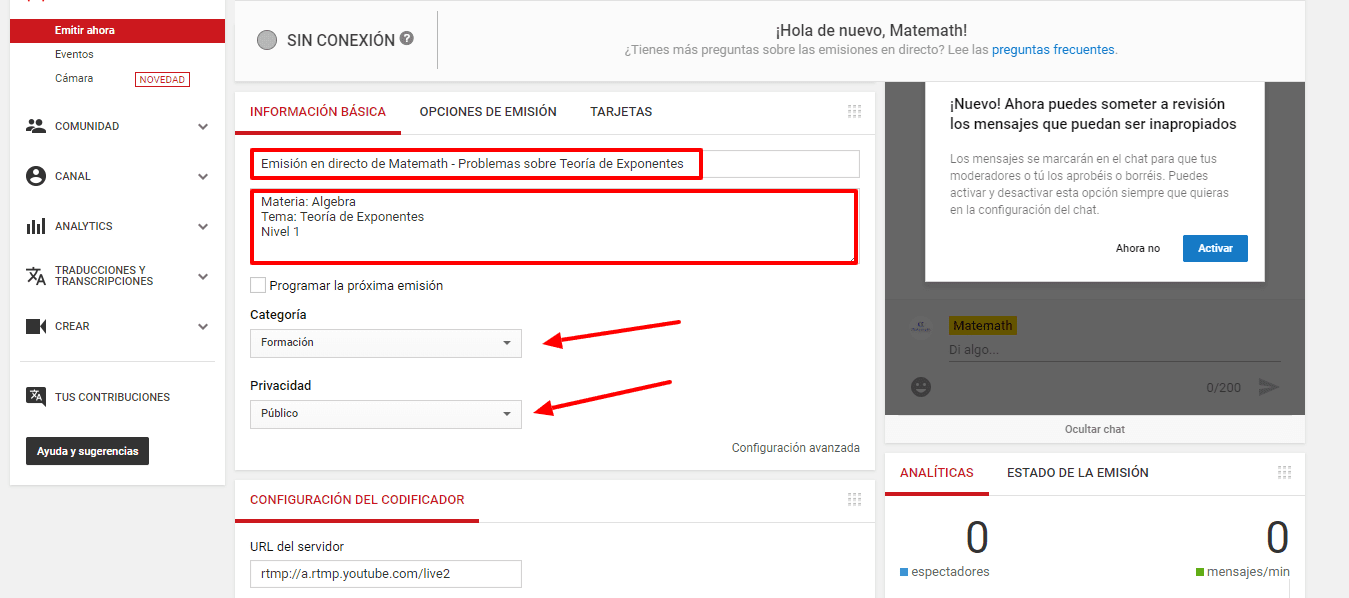Click the Canal account icon

(36, 176)
